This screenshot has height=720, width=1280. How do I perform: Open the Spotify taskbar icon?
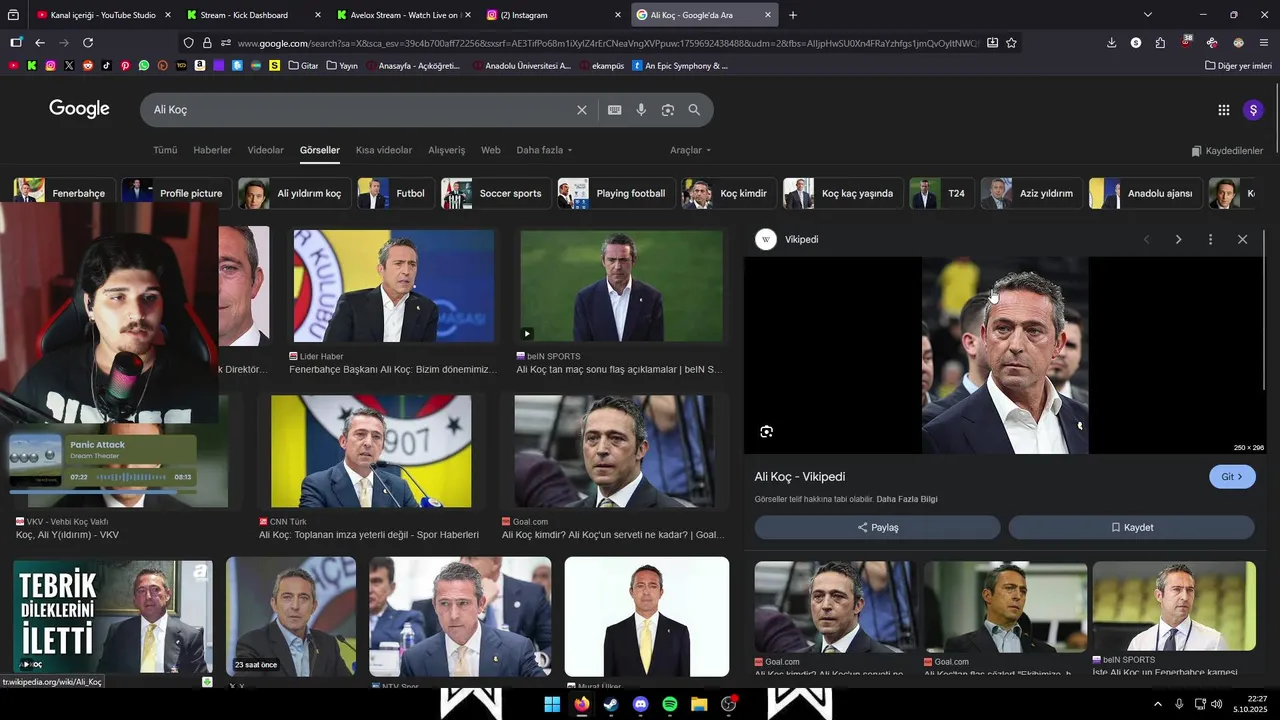click(x=670, y=704)
